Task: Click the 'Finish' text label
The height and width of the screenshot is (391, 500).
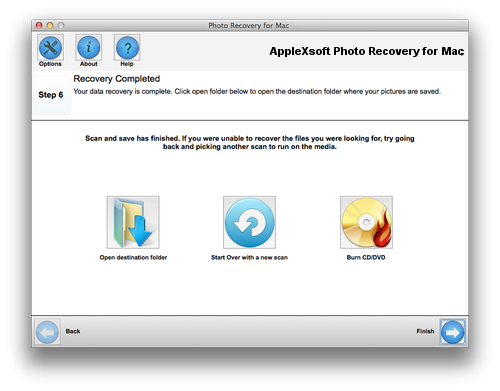Action: [x=425, y=331]
